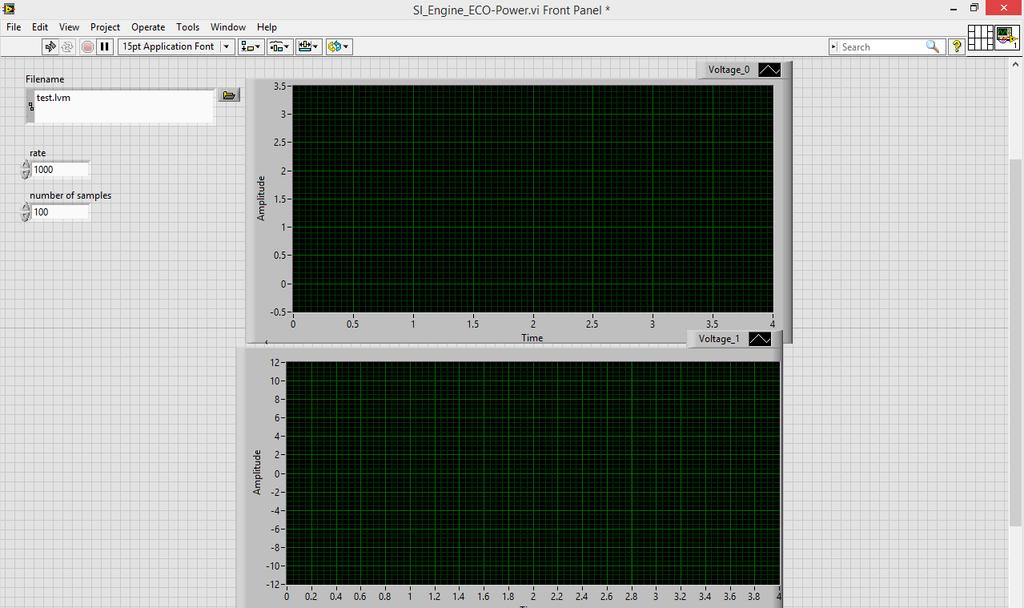1024x608 pixels.
Task: Click the LabVIEW window icon in title bar
Action: [x=8, y=8]
